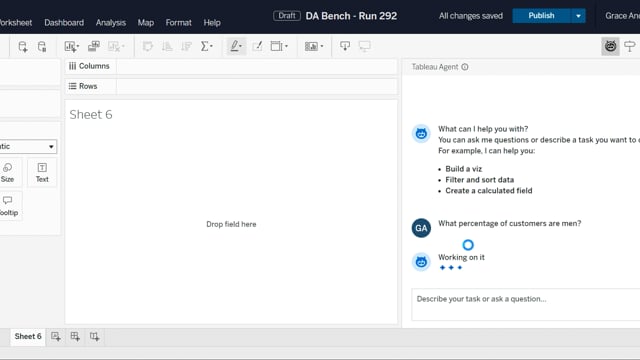This screenshot has height=360, width=640.
Task: Toggle the Tableau Agent panel icon
Action: tap(610, 46)
